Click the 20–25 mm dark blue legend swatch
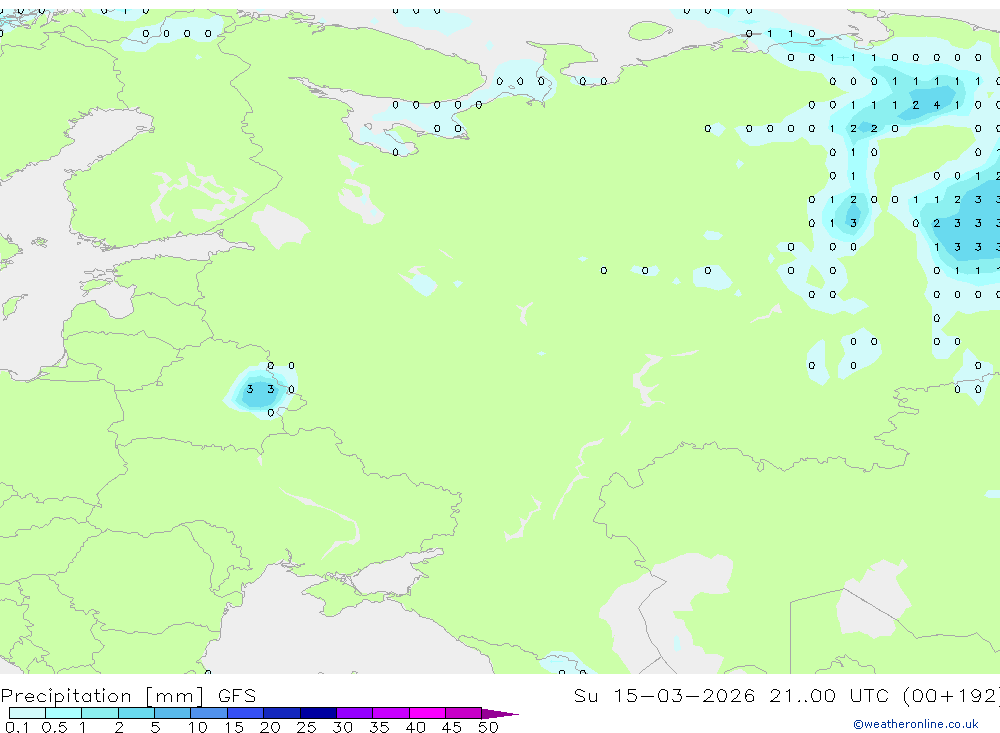The width and height of the screenshot is (1000, 733). click(282, 713)
